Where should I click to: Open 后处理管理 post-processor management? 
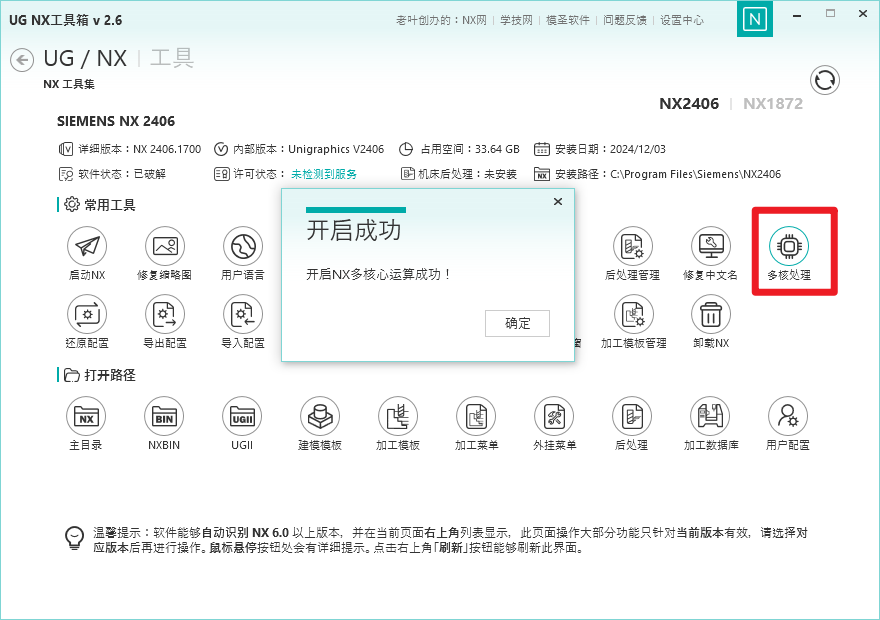(632, 246)
